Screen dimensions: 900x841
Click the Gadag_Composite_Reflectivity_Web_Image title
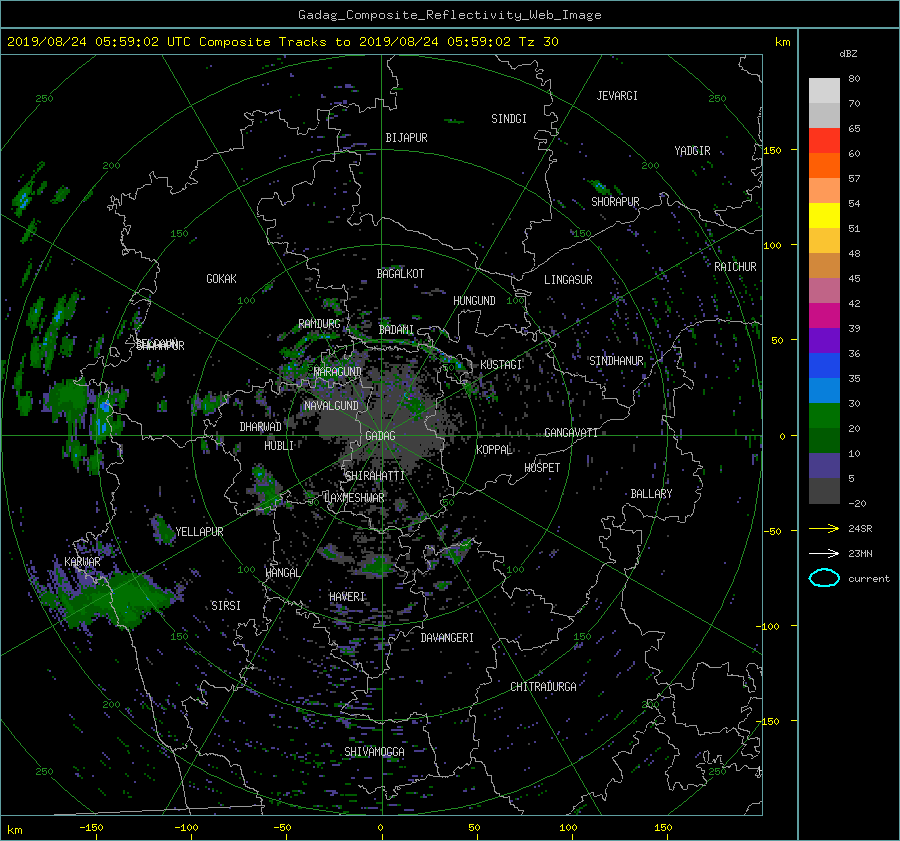(449, 15)
